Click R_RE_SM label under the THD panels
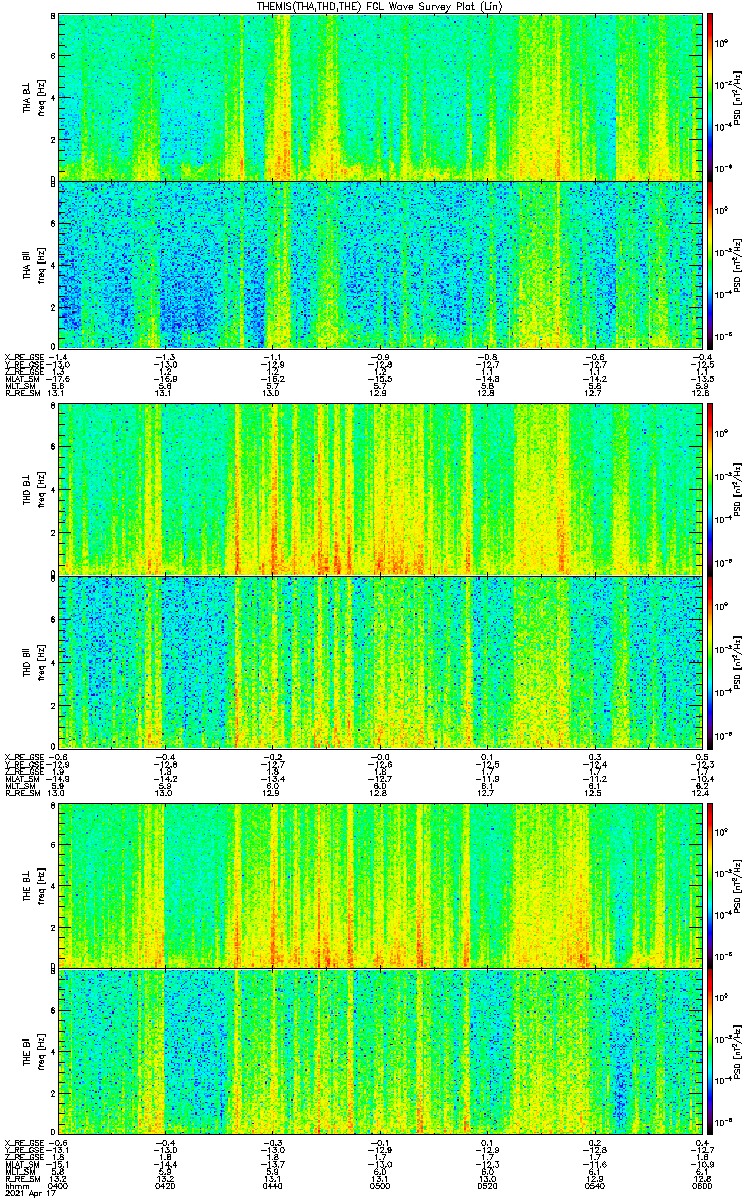This screenshot has width=750, height=1200. pos(22,793)
